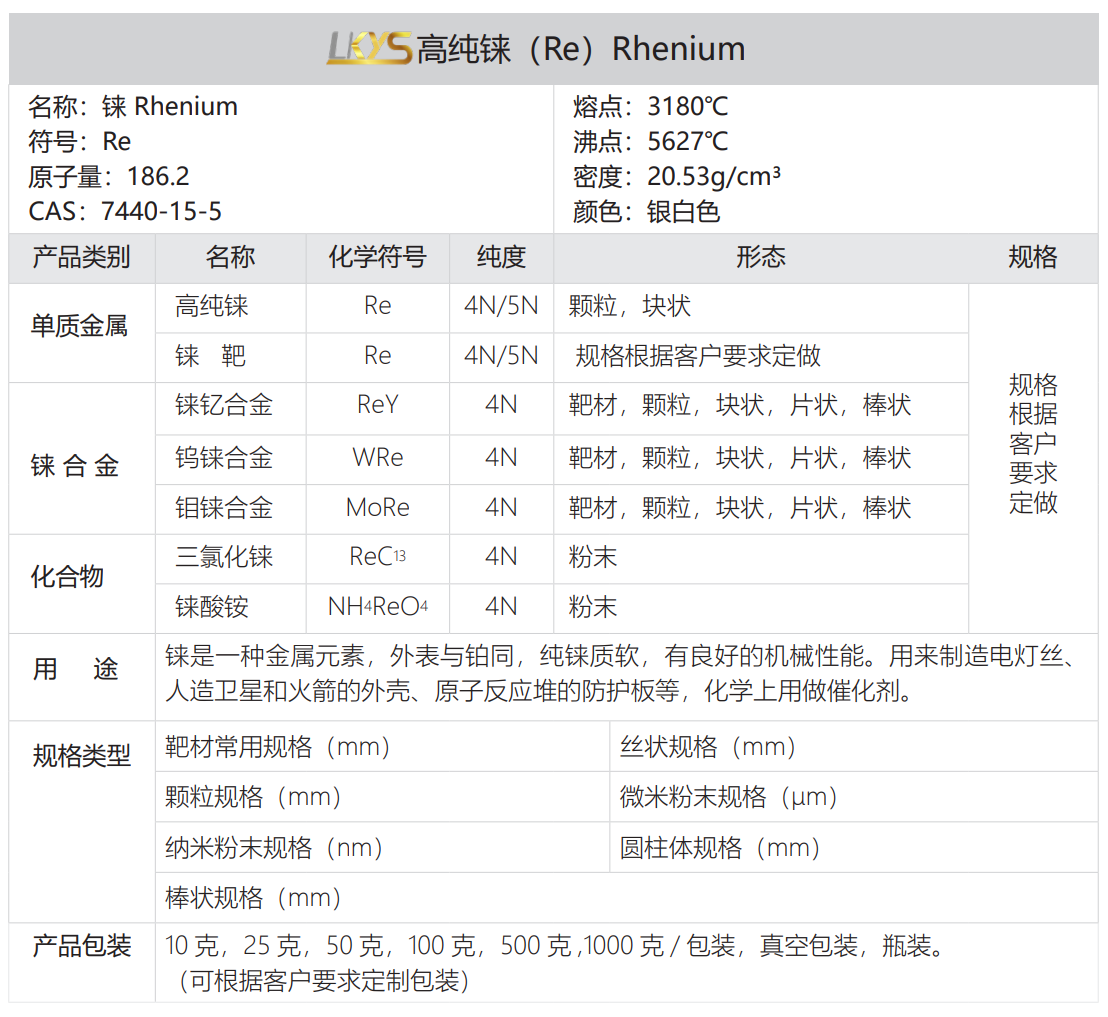1108x1017 pixels.
Task: Open 微米粉末规格（μm） specification entry
Action: point(728,797)
